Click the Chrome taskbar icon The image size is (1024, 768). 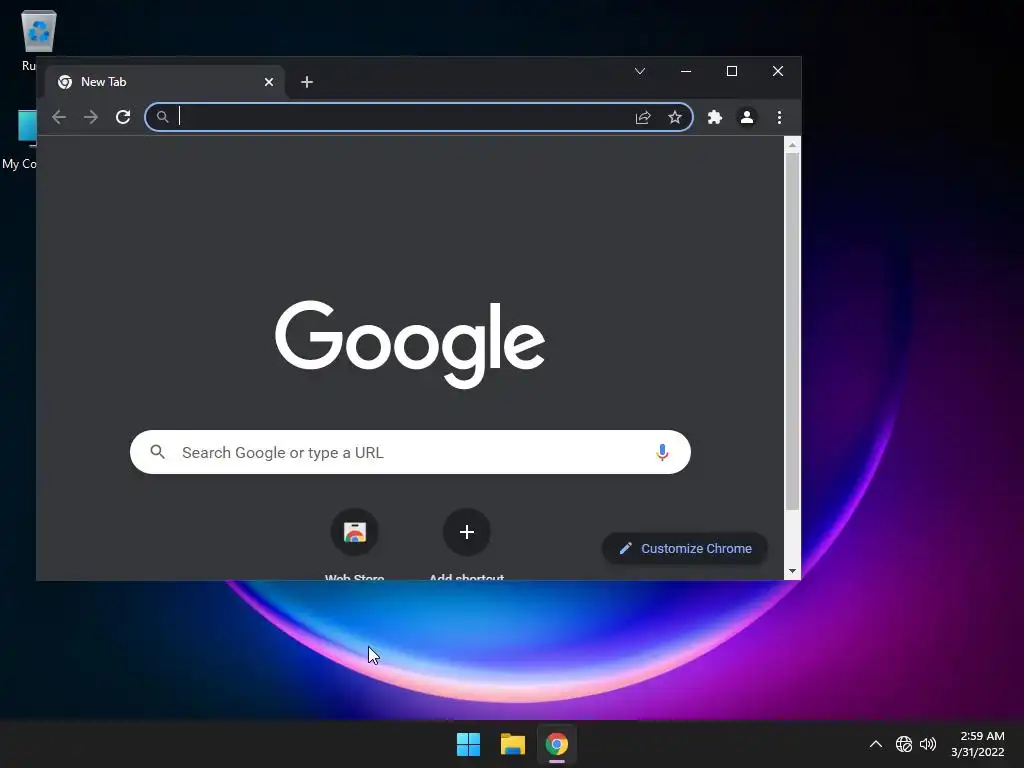pyautogui.click(x=557, y=744)
